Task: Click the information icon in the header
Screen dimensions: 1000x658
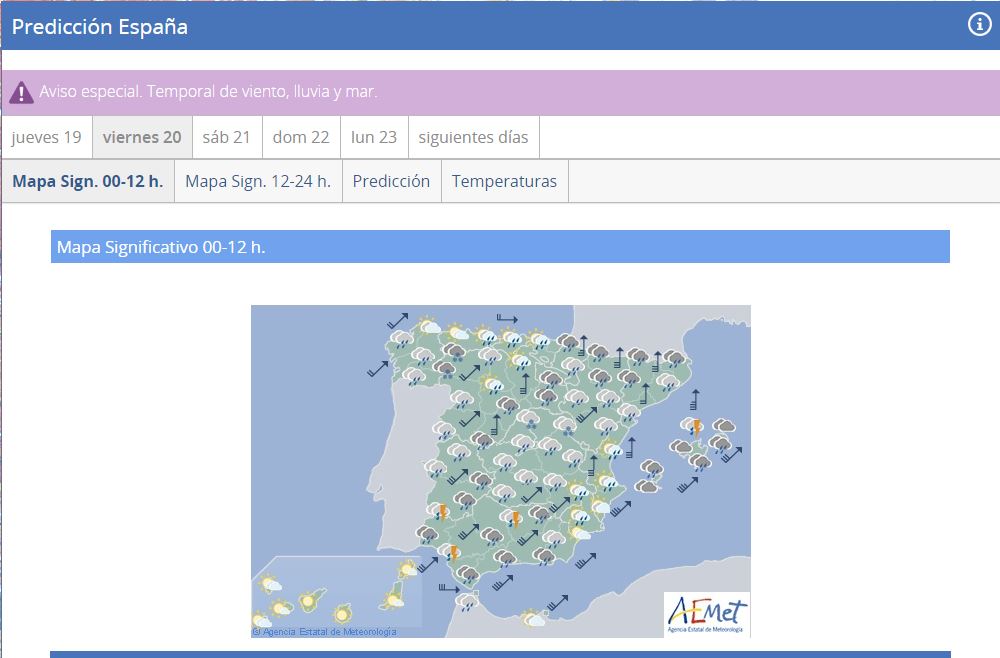Action: point(979,26)
